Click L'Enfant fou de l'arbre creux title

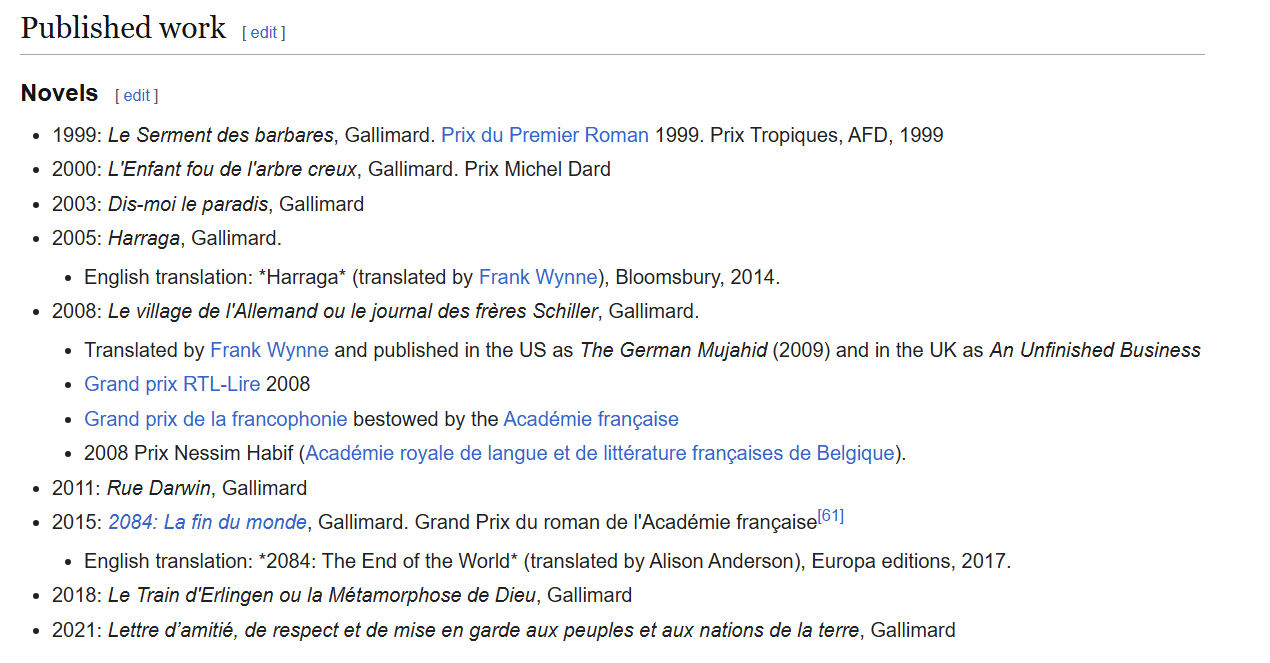coord(232,169)
